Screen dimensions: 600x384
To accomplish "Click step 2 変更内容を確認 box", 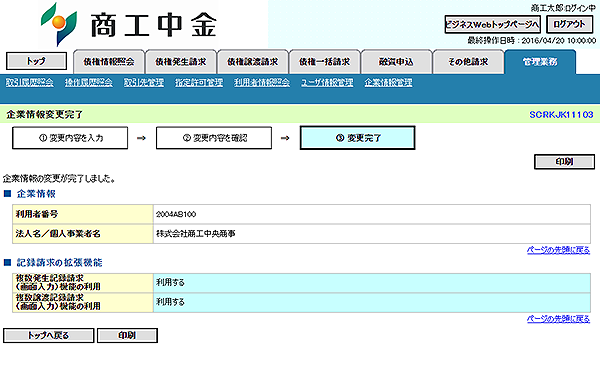I will click(214, 138).
